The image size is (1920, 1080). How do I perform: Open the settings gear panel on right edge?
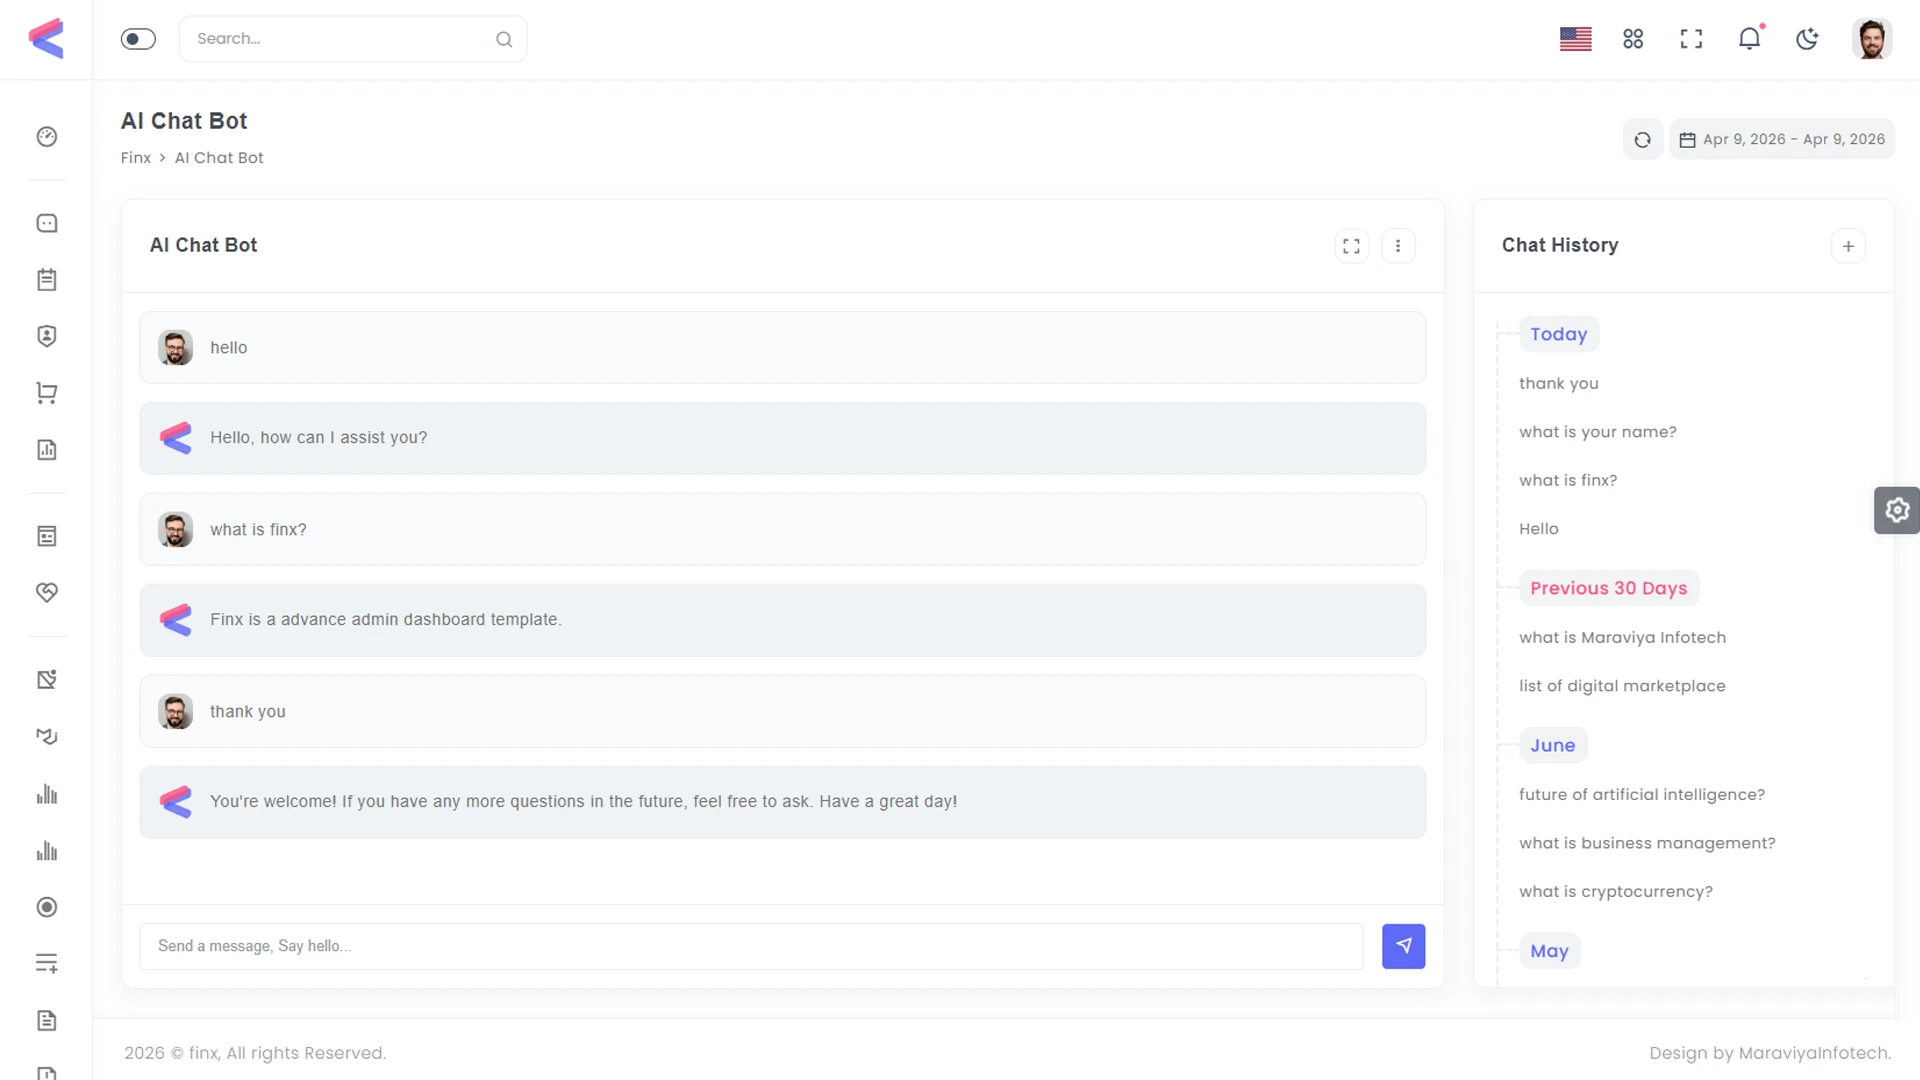click(1897, 511)
